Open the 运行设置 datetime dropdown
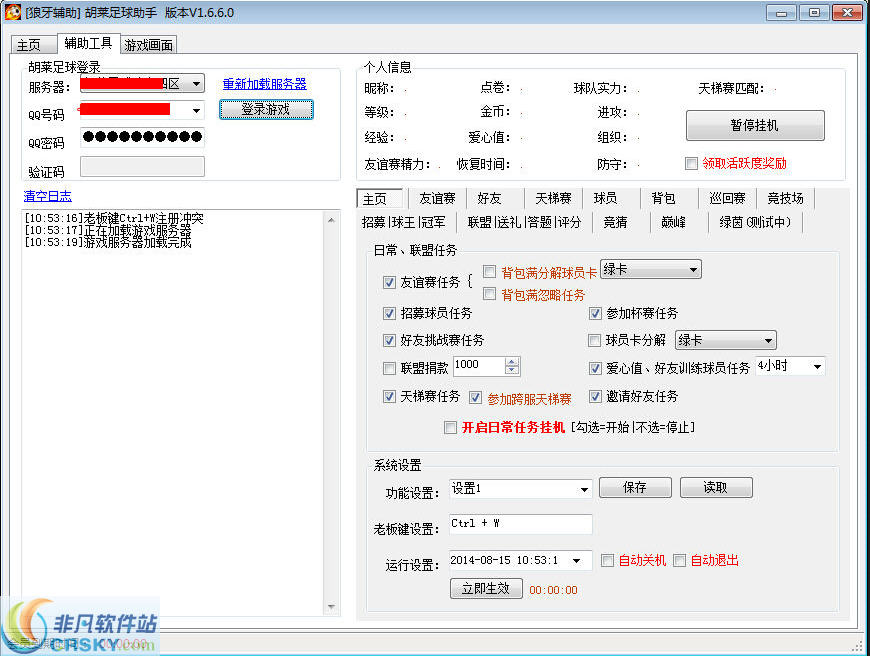 (x=576, y=561)
